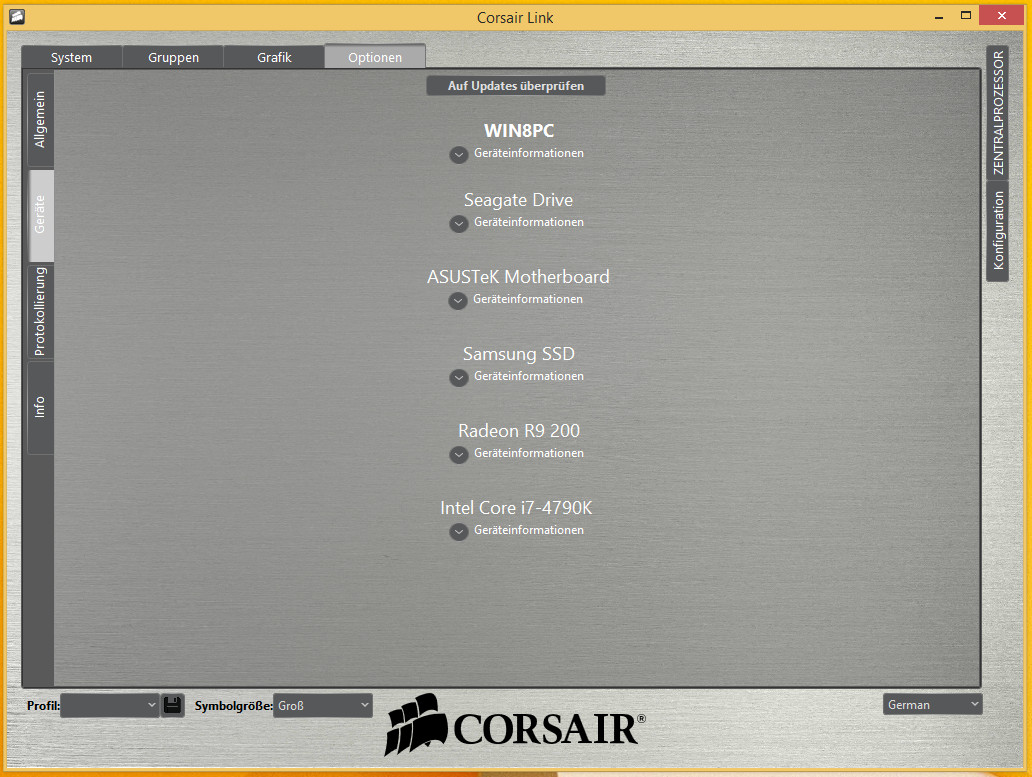Open the Symbolgröße dropdown showing Groß
The width and height of the screenshot is (1032, 777).
pyautogui.click(x=322, y=705)
